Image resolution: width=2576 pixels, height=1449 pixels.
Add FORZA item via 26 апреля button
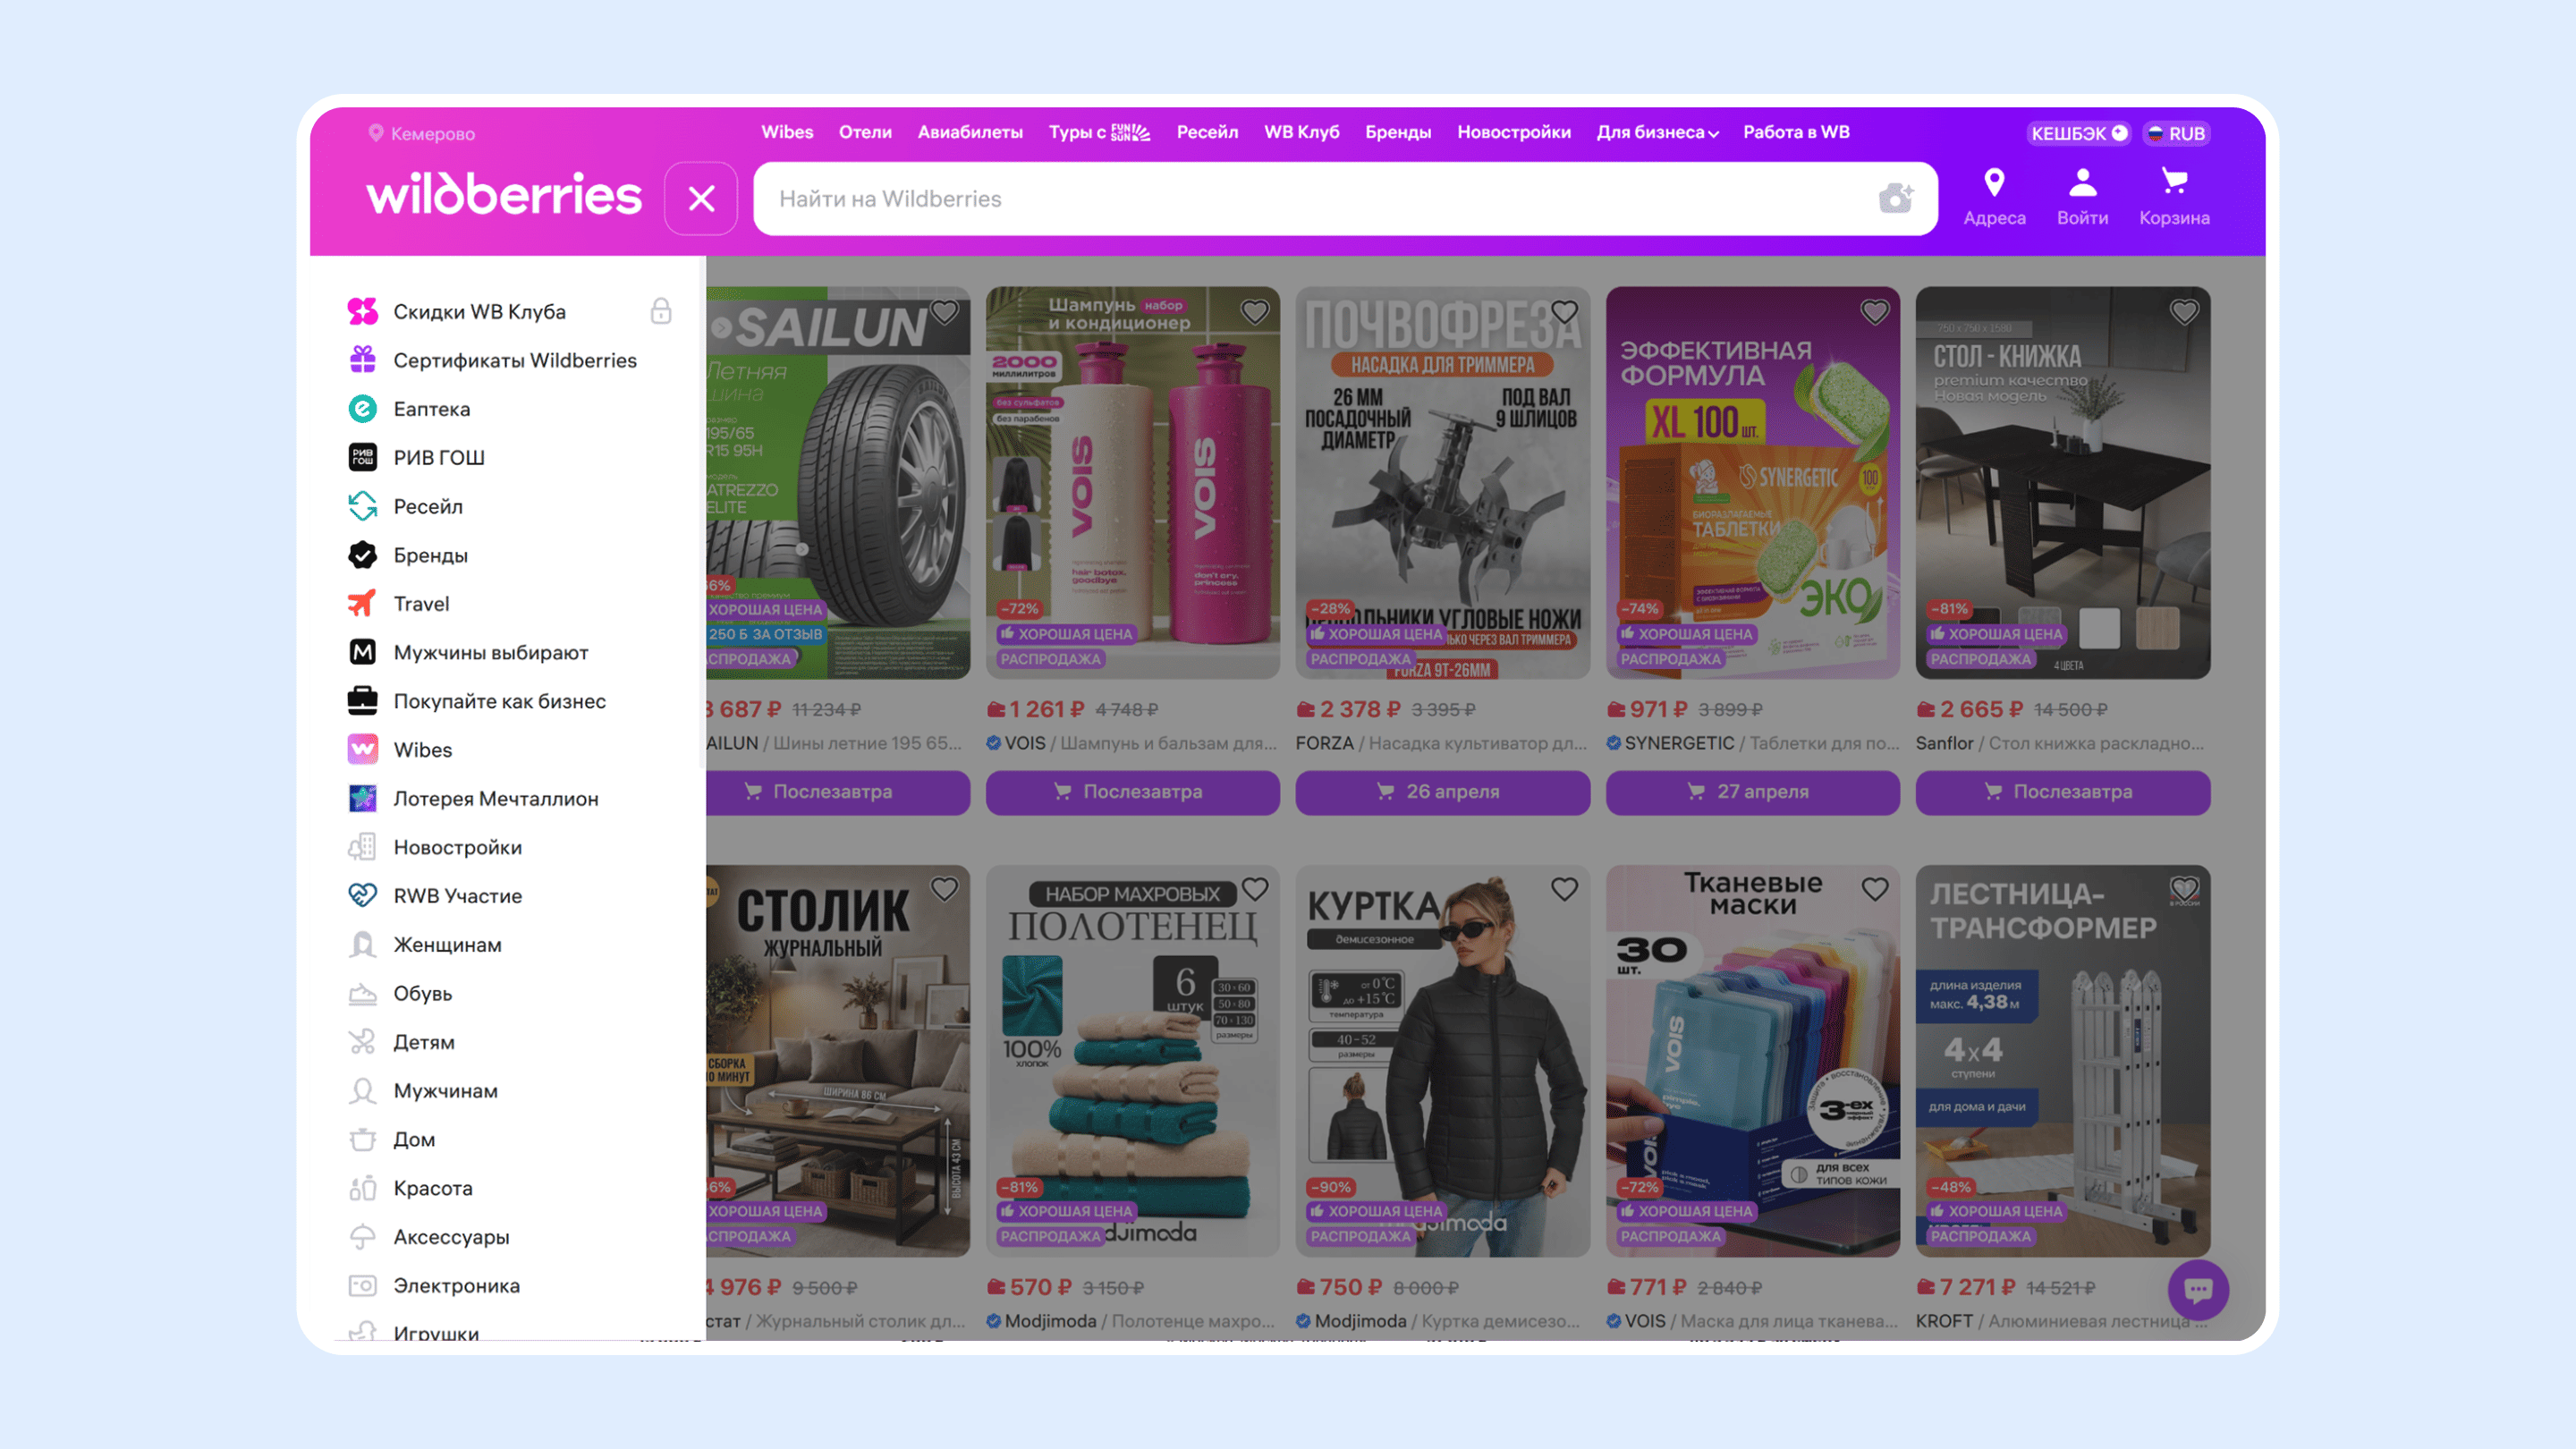point(1442,792)
